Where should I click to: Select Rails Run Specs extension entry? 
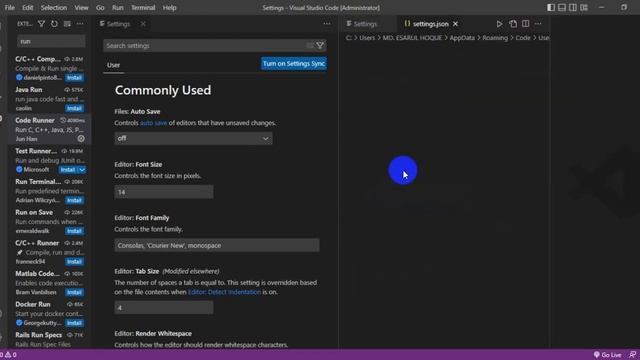pyautogui.click(x=50, y=340)
